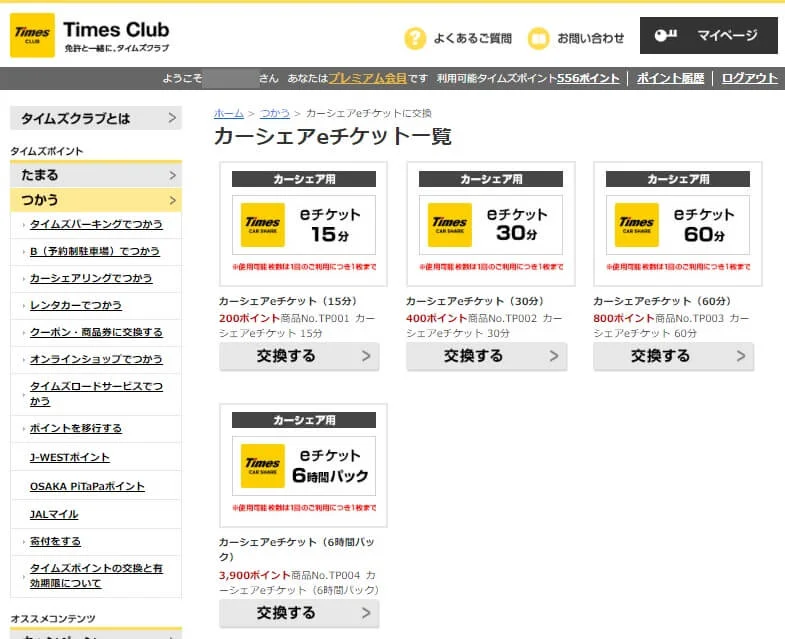Open the お問い合わせ link

[591, 39]
